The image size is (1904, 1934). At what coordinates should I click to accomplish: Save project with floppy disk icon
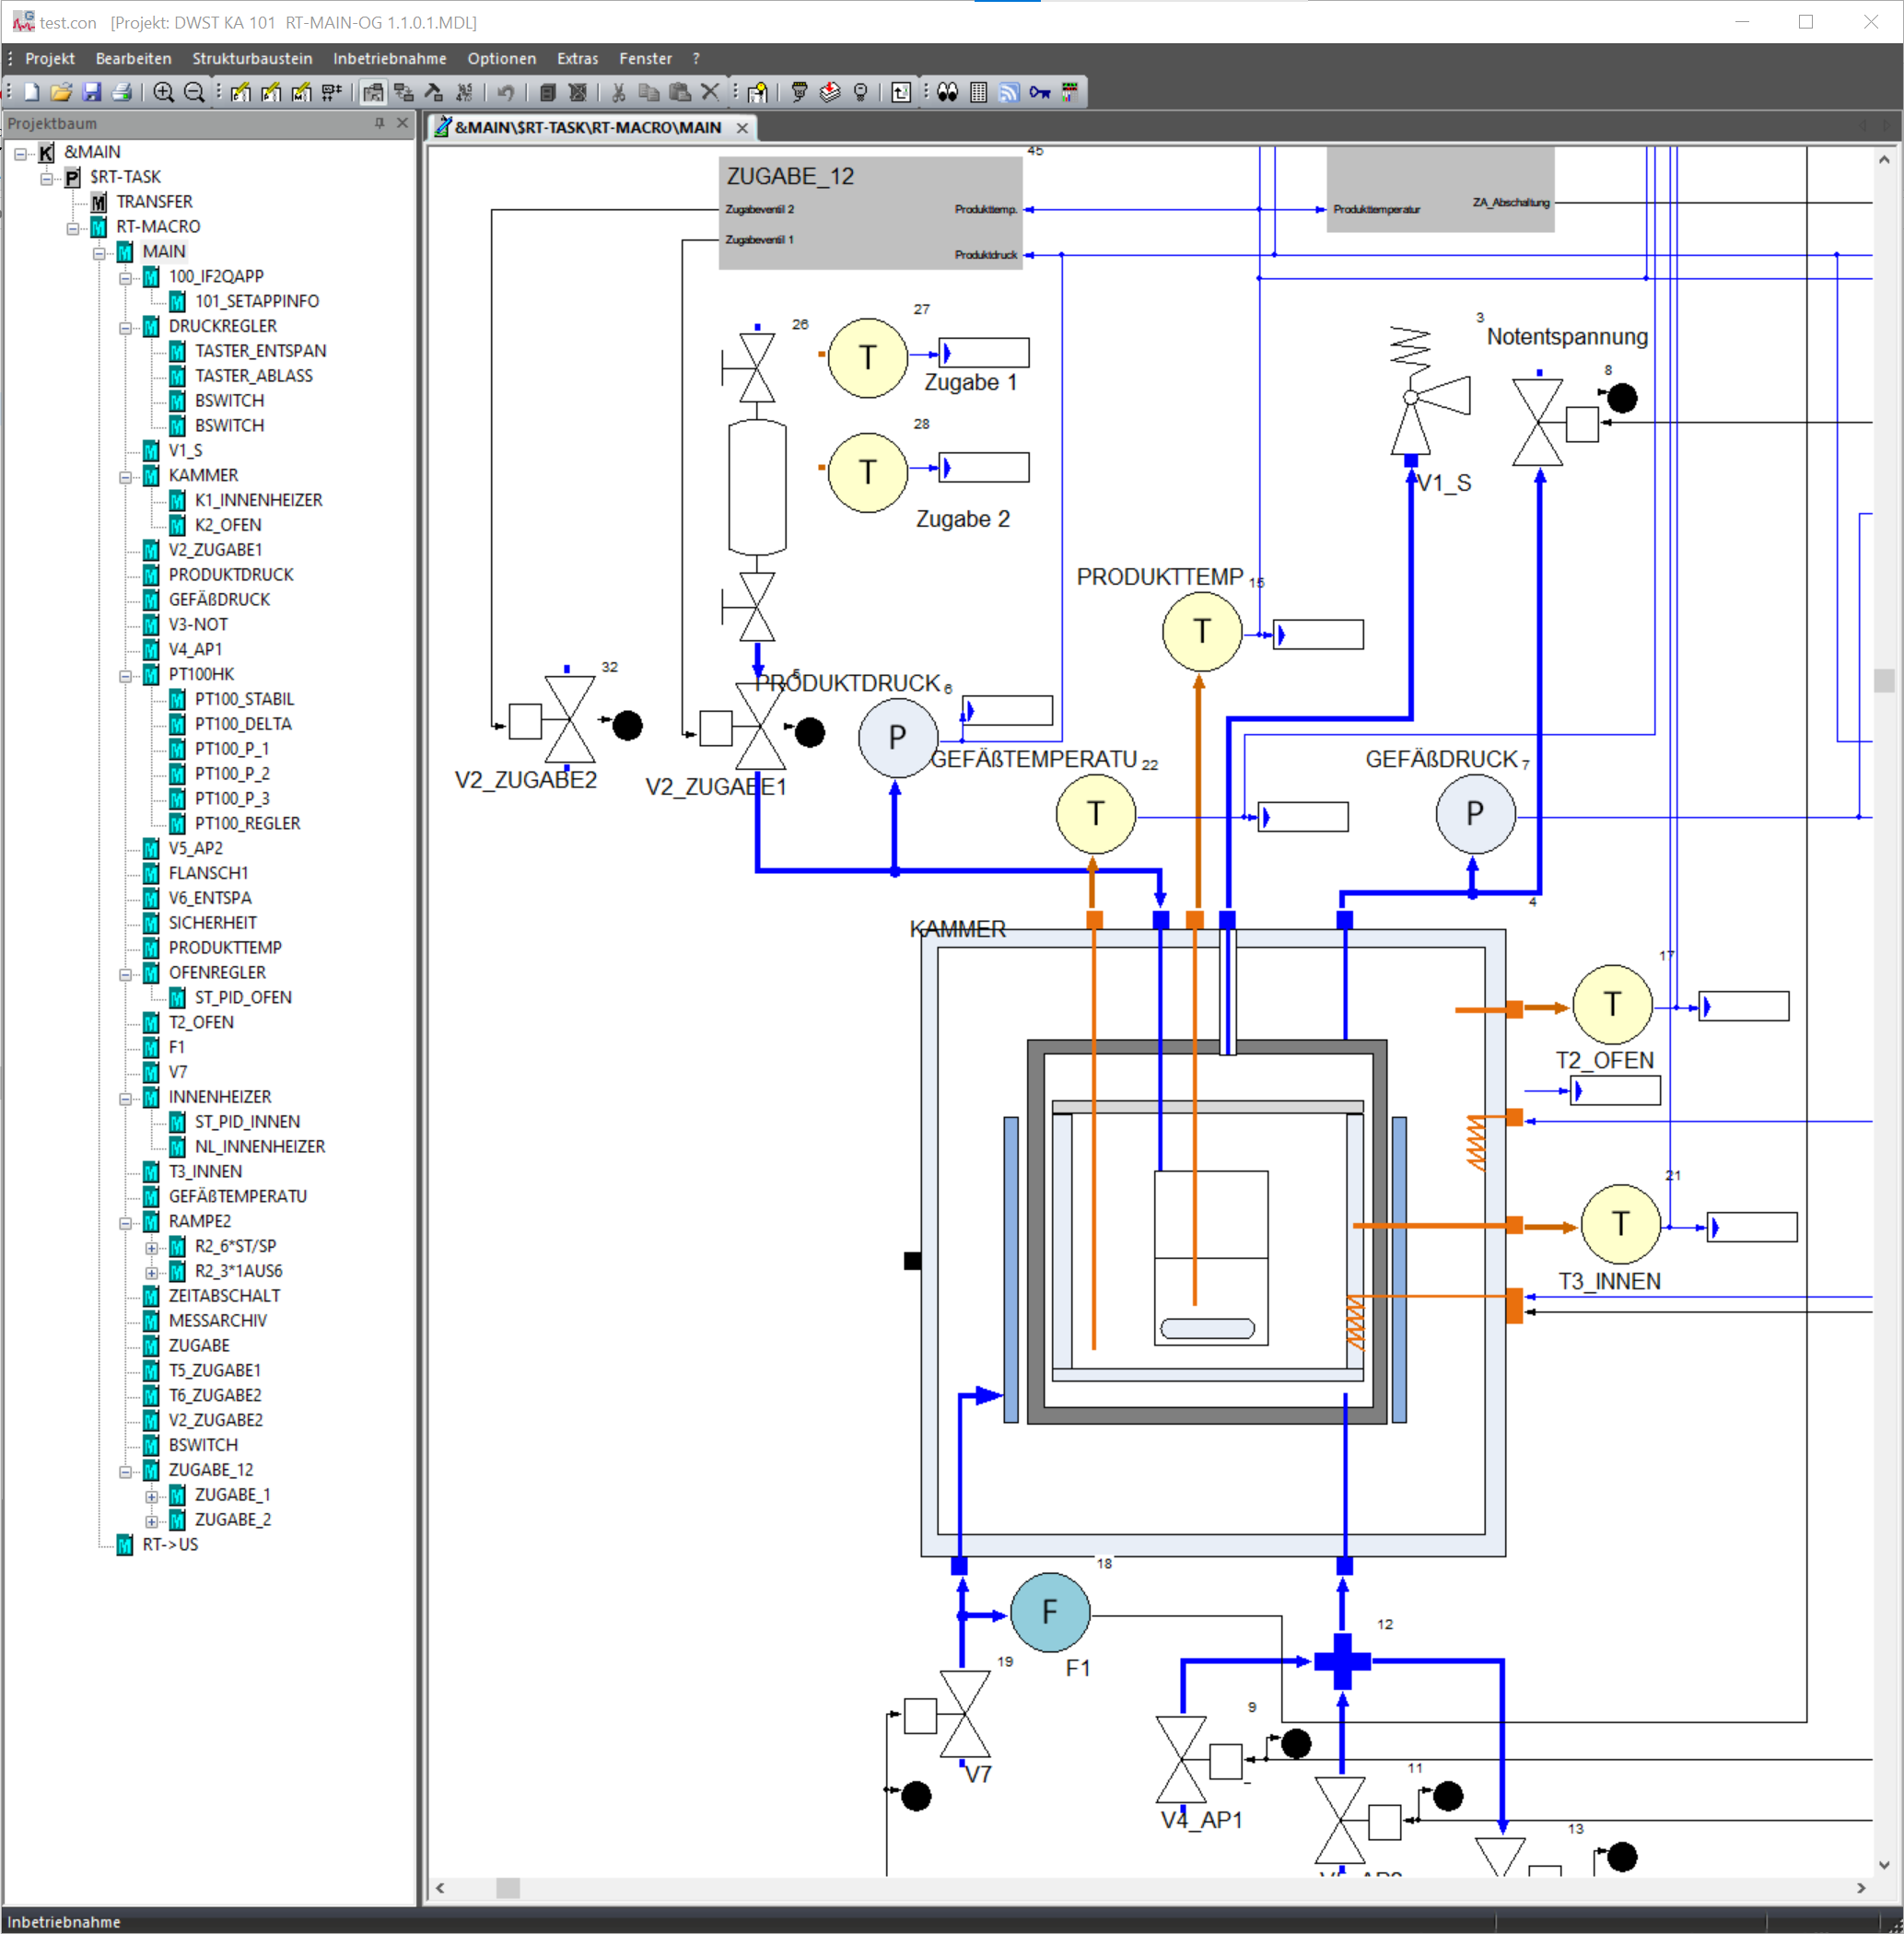(91, 93)
